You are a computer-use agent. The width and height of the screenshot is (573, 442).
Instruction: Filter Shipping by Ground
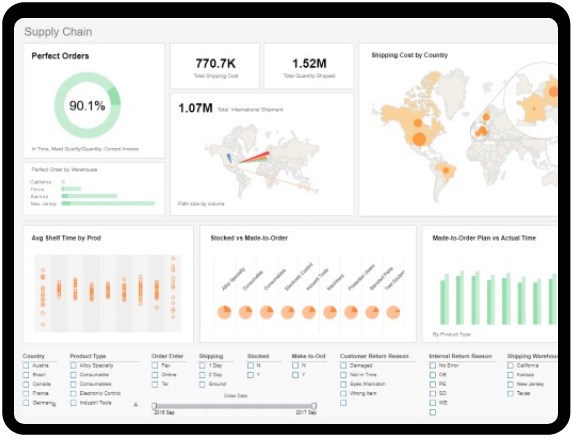point(202,384)
